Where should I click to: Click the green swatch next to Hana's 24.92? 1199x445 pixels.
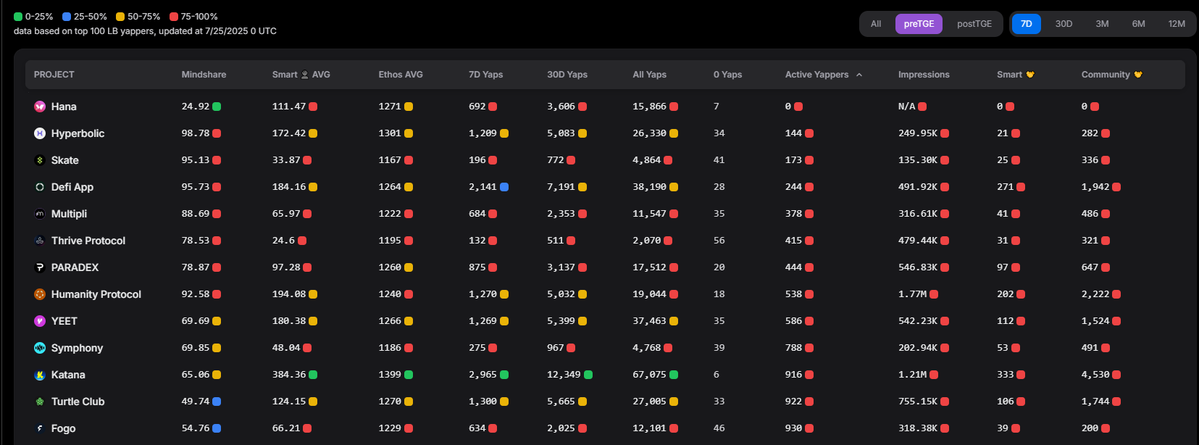pos(217,107)
